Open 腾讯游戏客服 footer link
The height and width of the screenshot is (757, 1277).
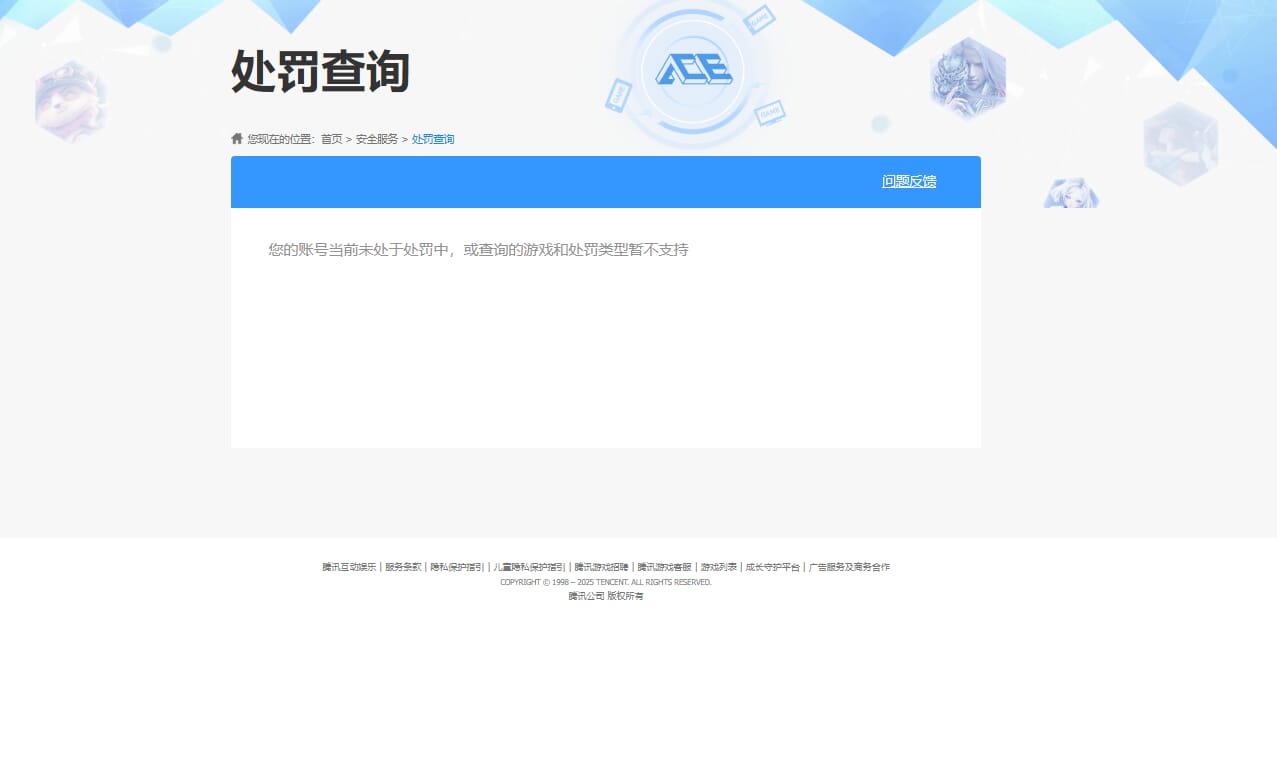click(665, 567)
